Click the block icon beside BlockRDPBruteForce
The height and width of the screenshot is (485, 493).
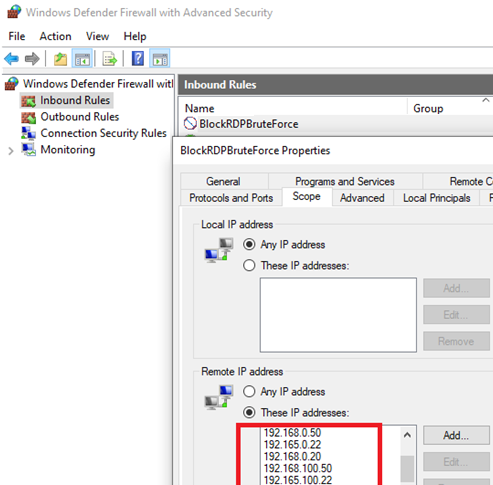pos(190,124)
